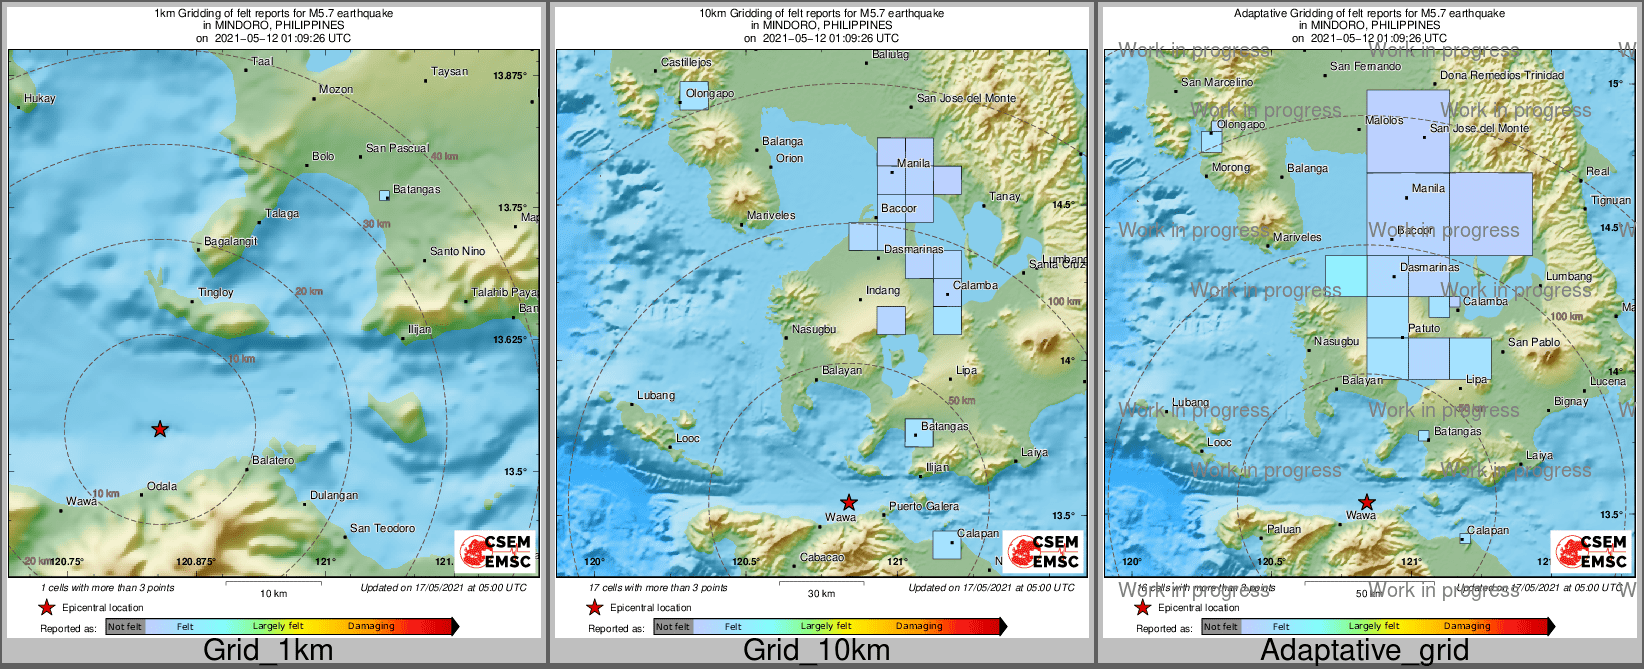Click the '10km Gridding of felt reports' title line

(821, 13)
